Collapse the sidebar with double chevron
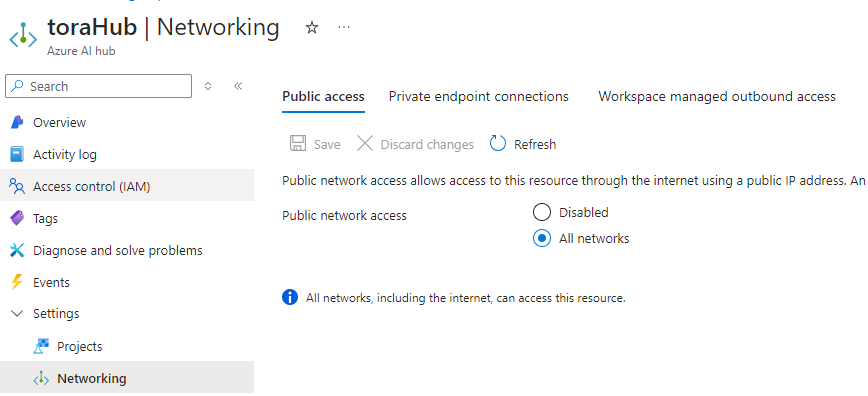This screenshot has width=868, height=396. 238,86
